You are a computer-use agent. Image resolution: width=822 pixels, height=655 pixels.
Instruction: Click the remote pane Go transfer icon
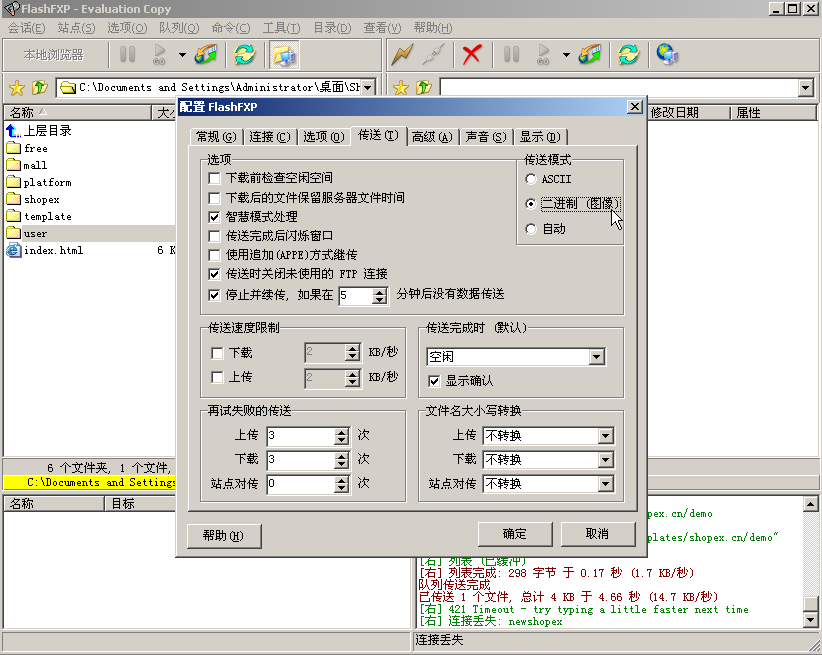(x=544, y=54)
